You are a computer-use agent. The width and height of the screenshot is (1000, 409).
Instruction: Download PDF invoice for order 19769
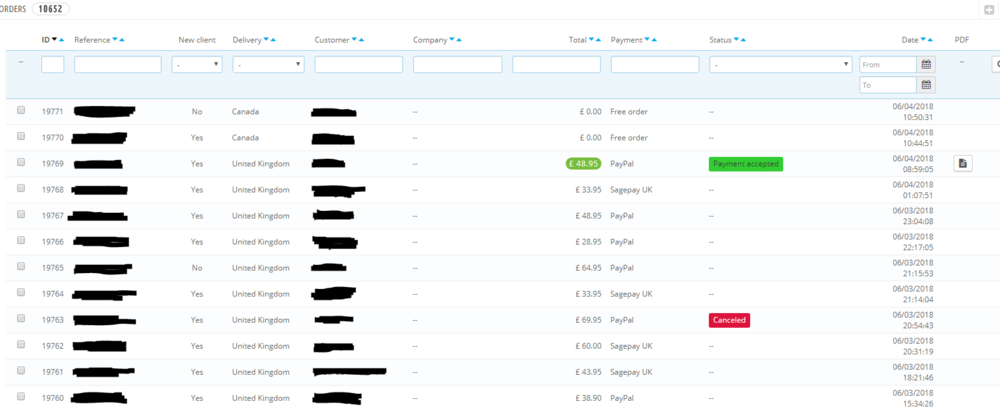963,164
